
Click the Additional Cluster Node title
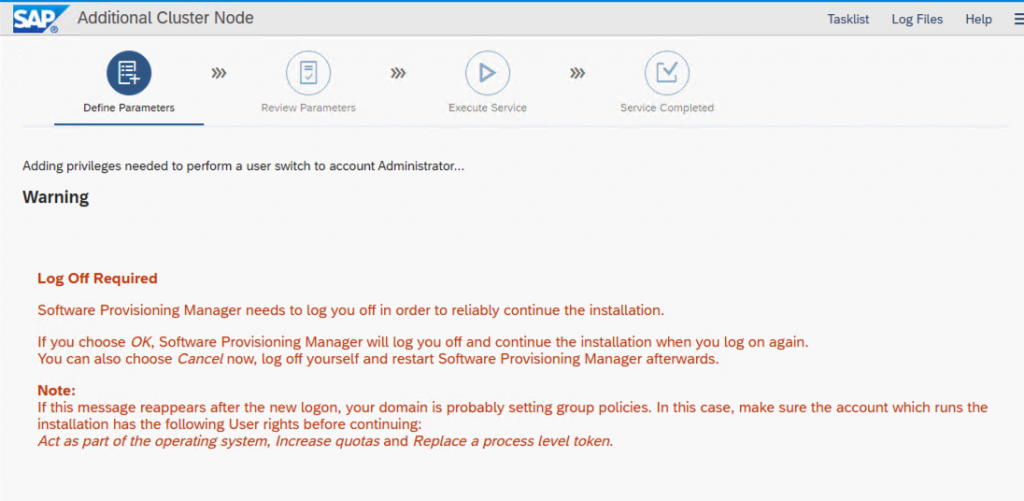click(165, 18)
